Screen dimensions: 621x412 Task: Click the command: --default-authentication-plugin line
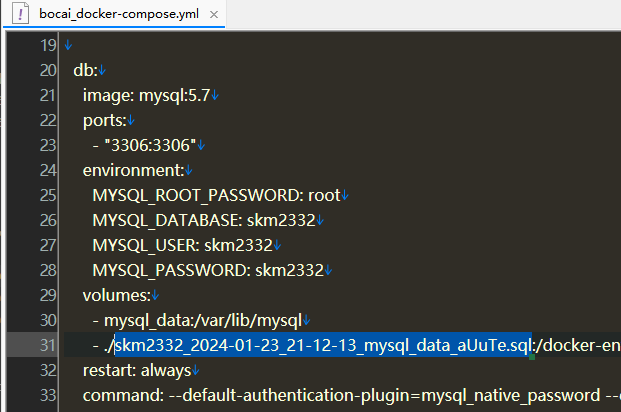coord(352,395)
